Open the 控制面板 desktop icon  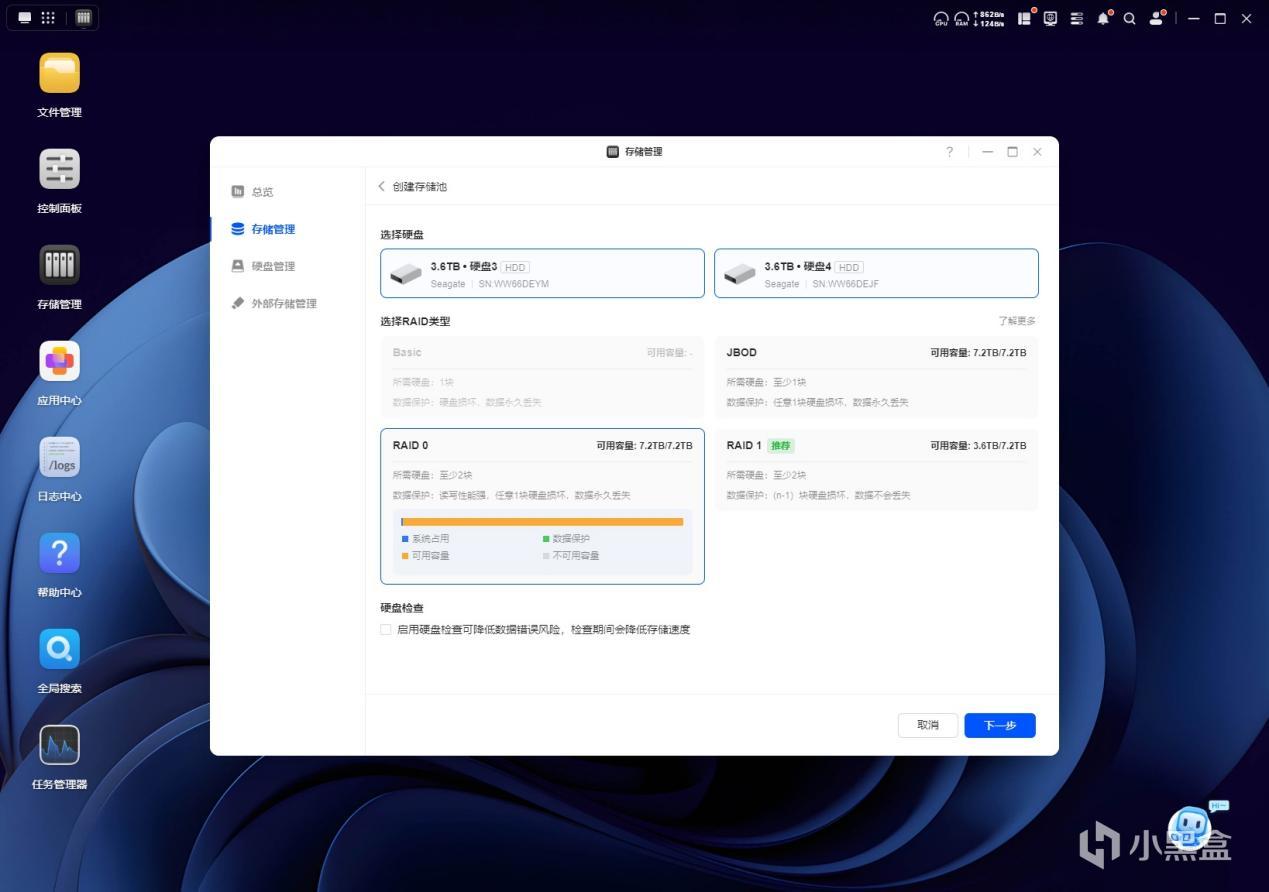tap(59, 169)
